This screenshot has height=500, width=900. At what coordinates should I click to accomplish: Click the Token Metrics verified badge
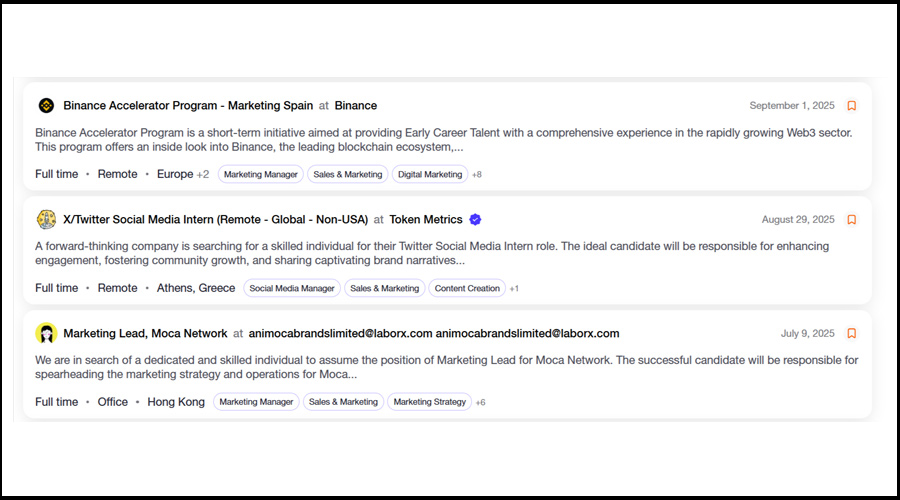point(476,219)
